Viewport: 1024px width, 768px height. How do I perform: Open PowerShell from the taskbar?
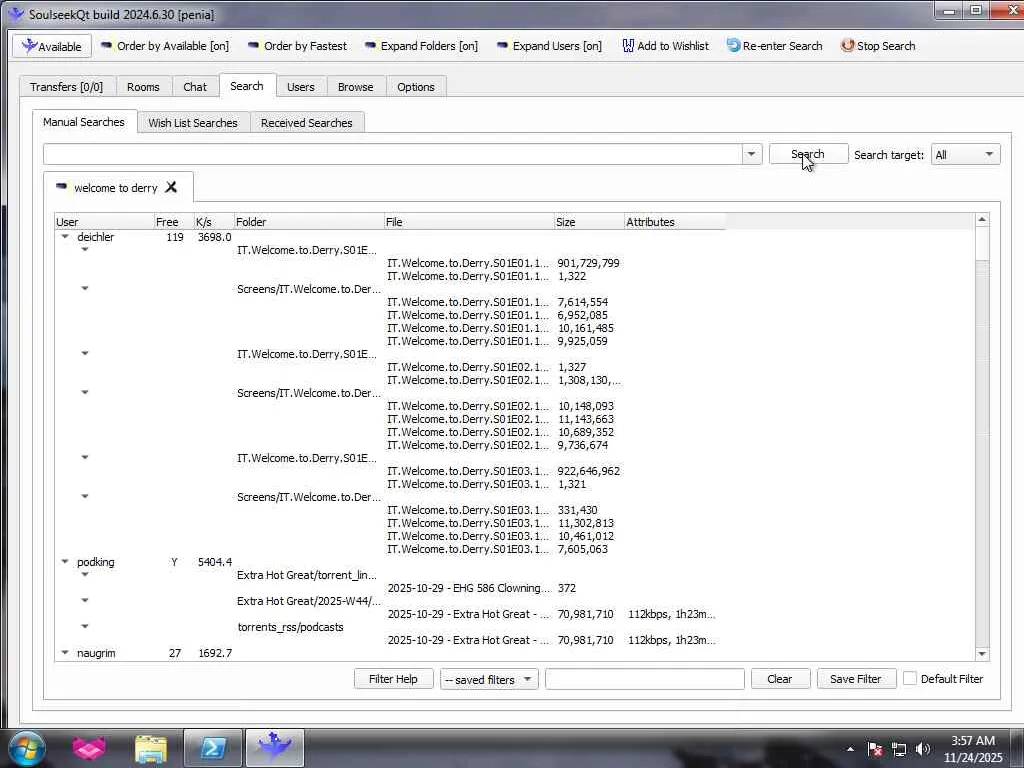(213, 748)
